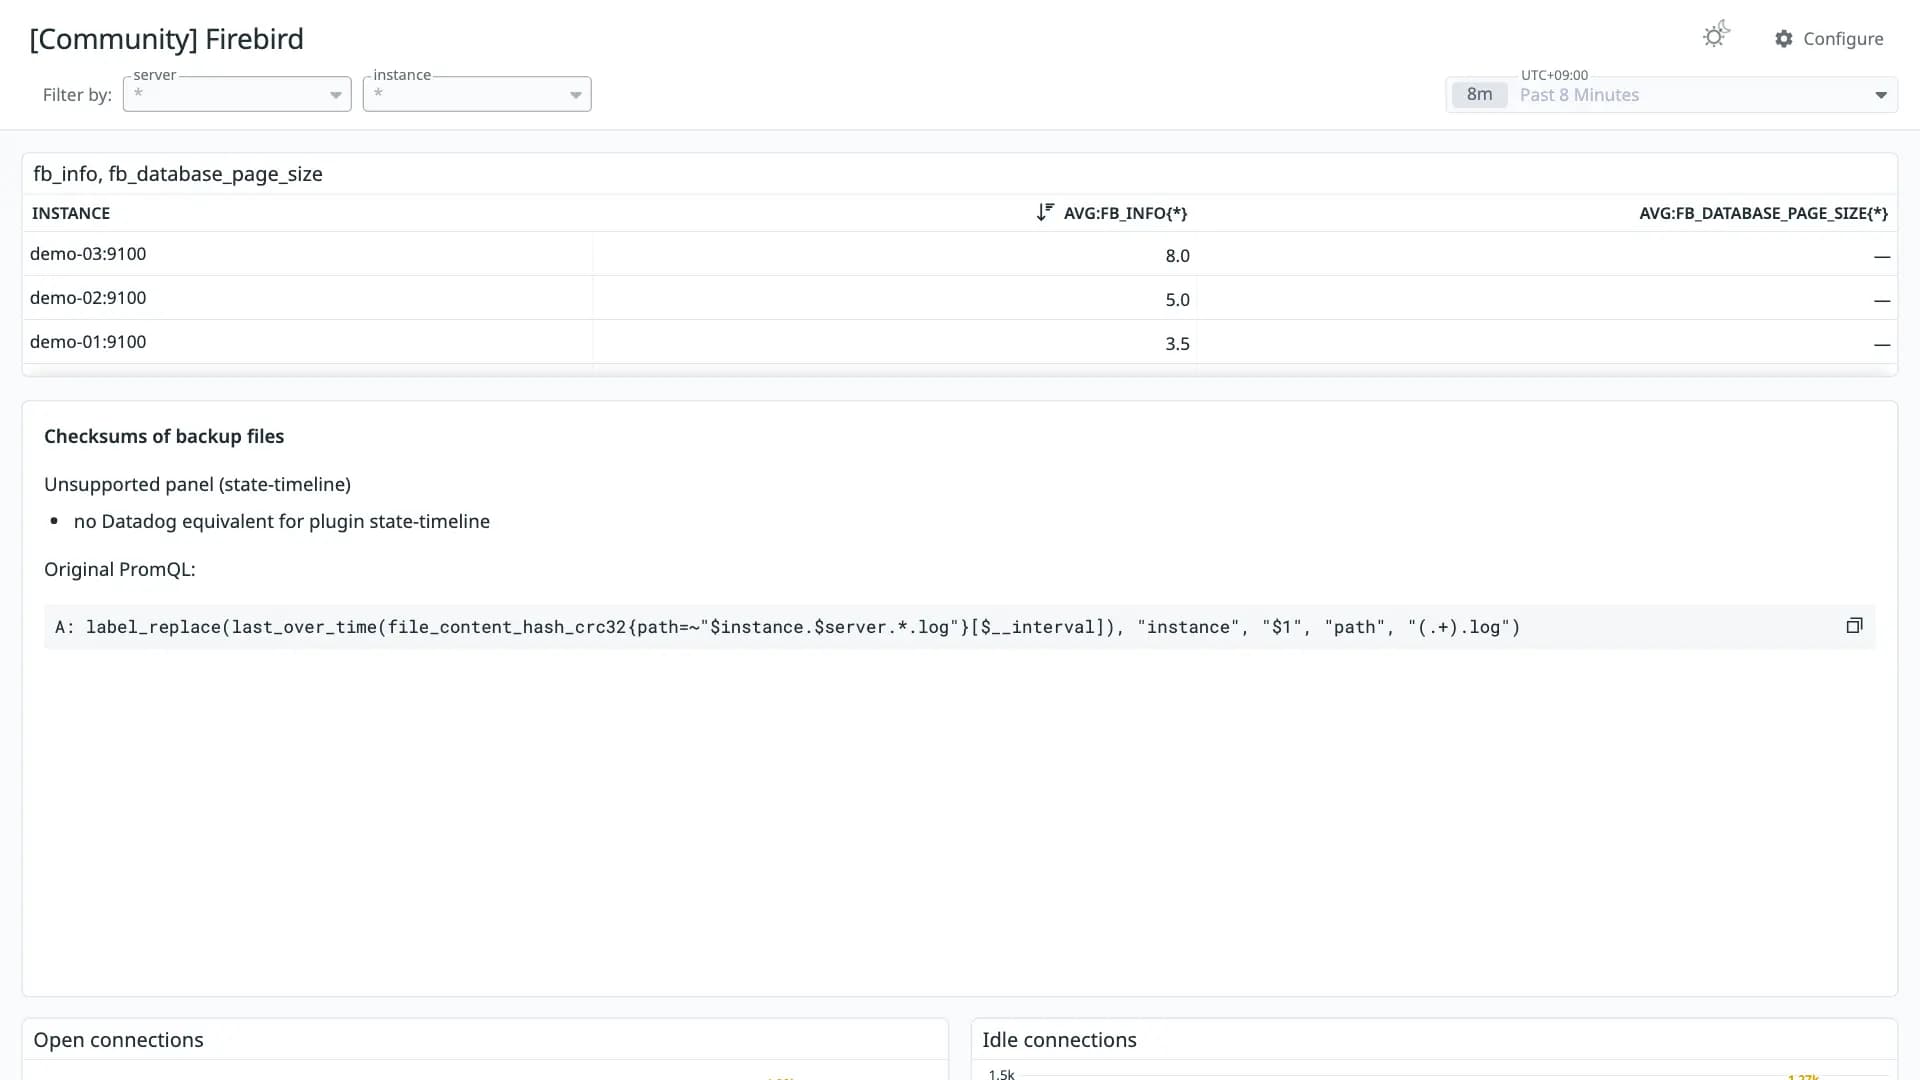
Task: Click the 3.5 fb_info value
Action: pyautogui.click(x=1177, y=344)
